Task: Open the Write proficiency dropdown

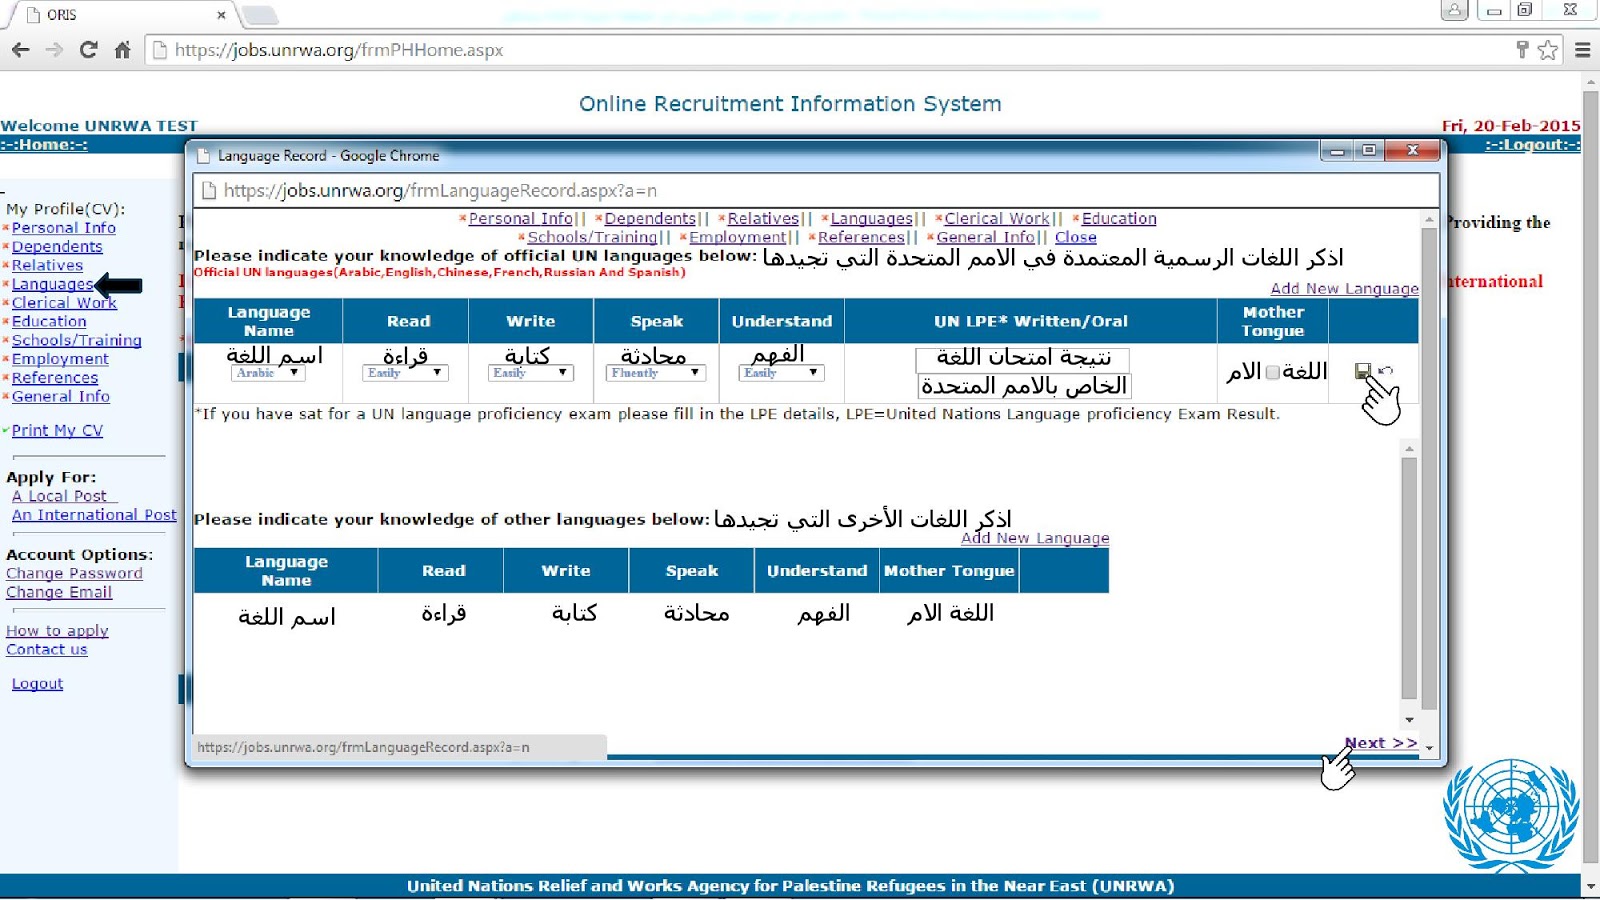Action: [x=531, y=373]
